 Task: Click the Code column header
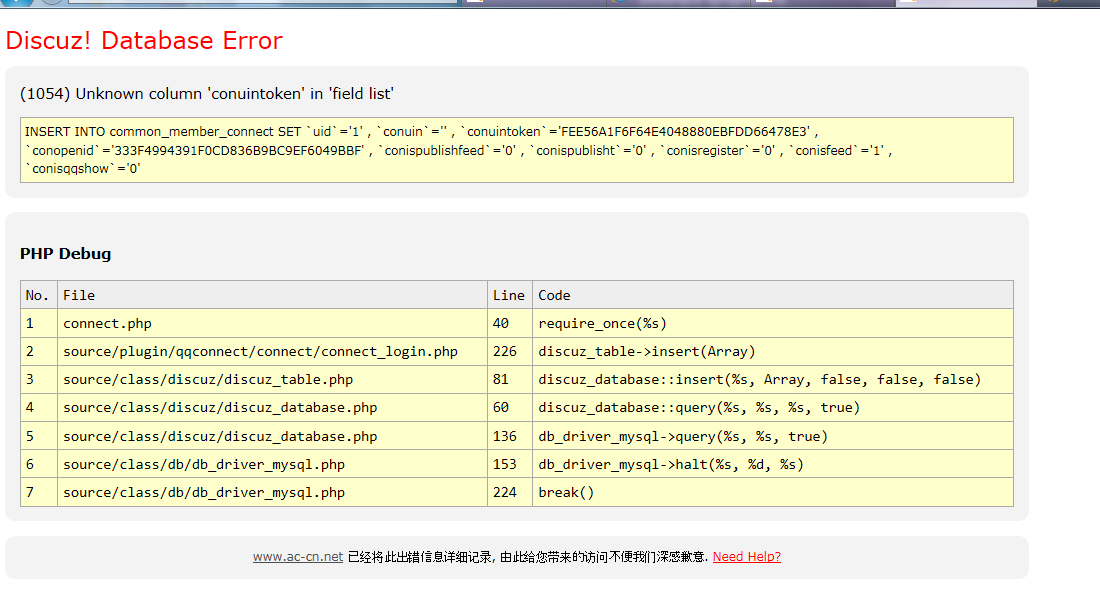554,295
